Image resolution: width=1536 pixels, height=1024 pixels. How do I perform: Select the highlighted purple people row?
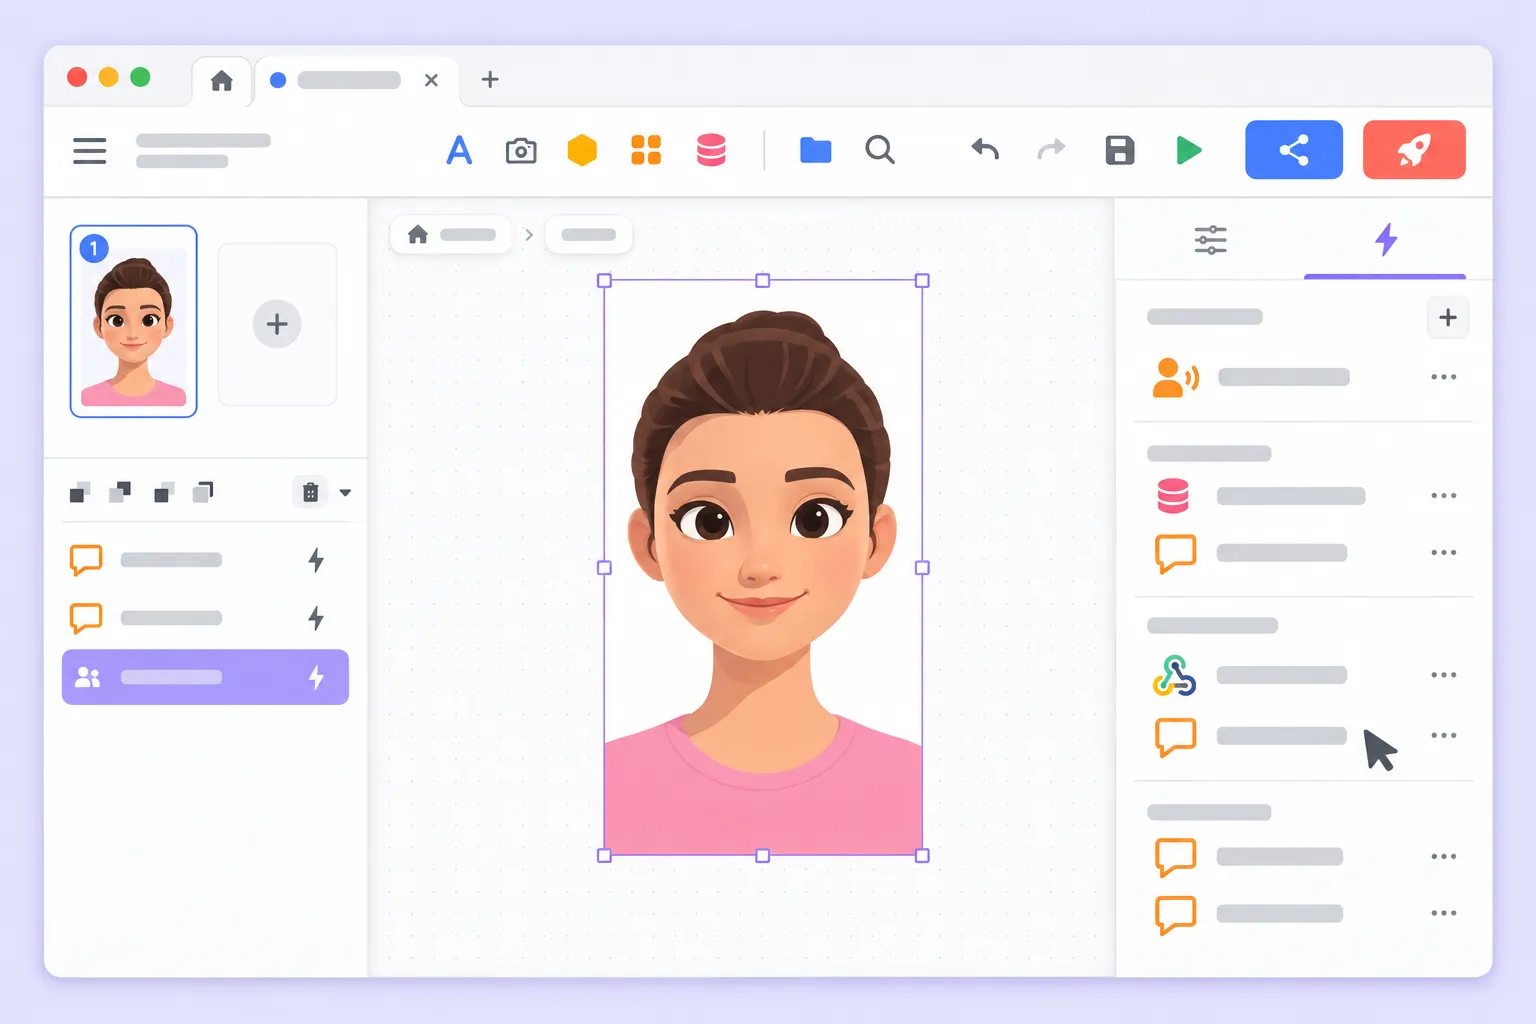(205, 677)
